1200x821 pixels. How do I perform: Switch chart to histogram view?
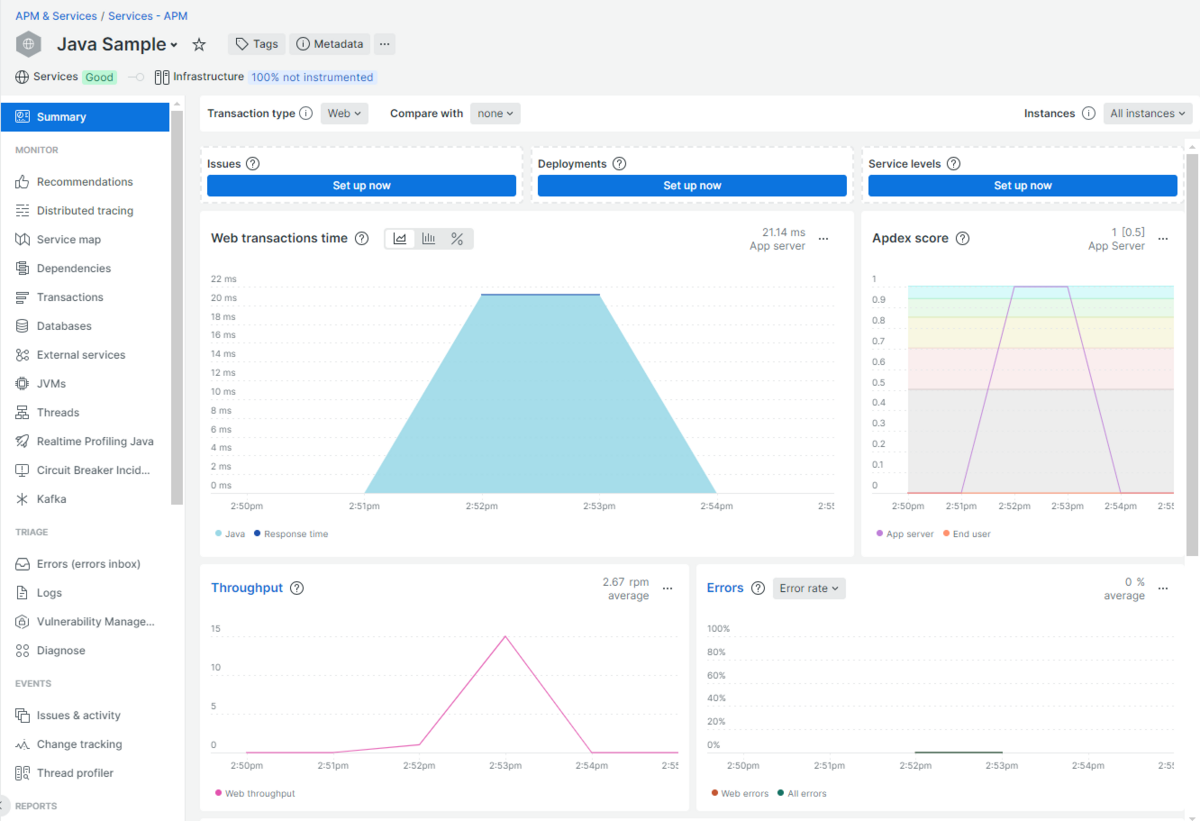pos(429,239)
